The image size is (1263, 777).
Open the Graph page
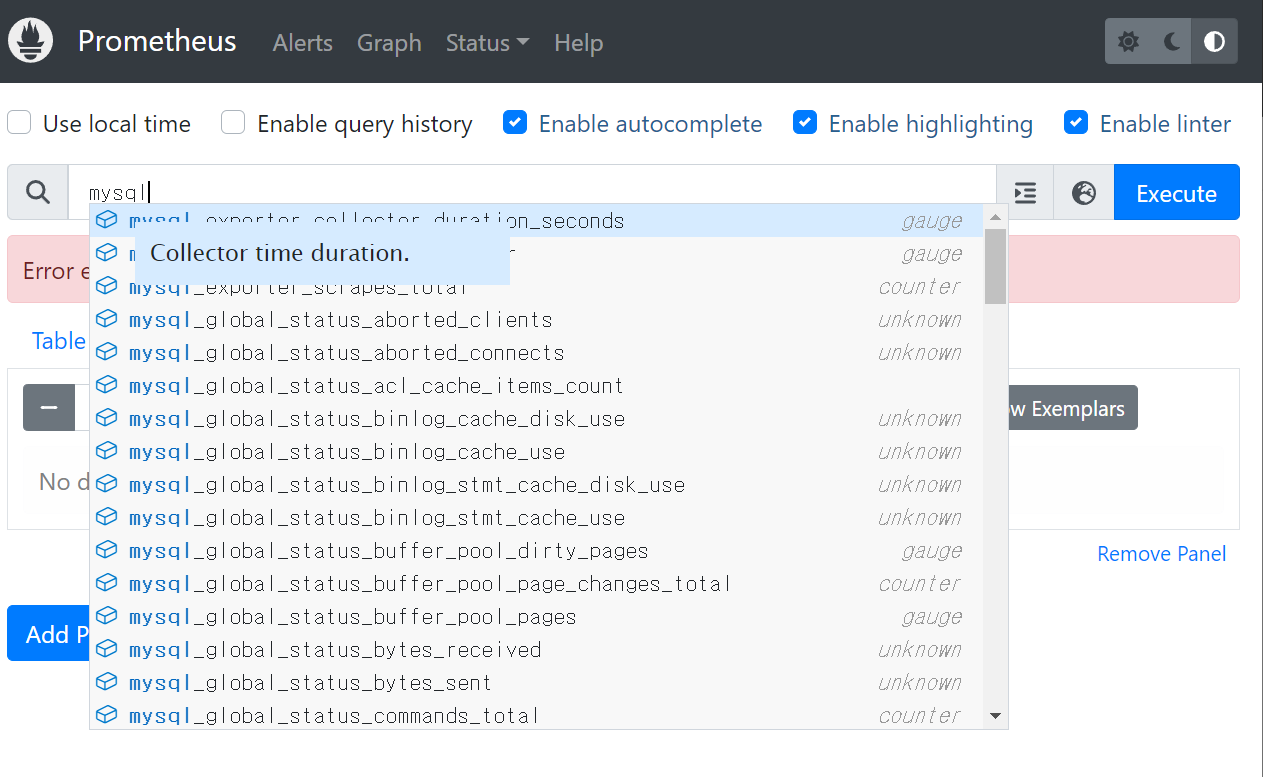pos(389,43)
